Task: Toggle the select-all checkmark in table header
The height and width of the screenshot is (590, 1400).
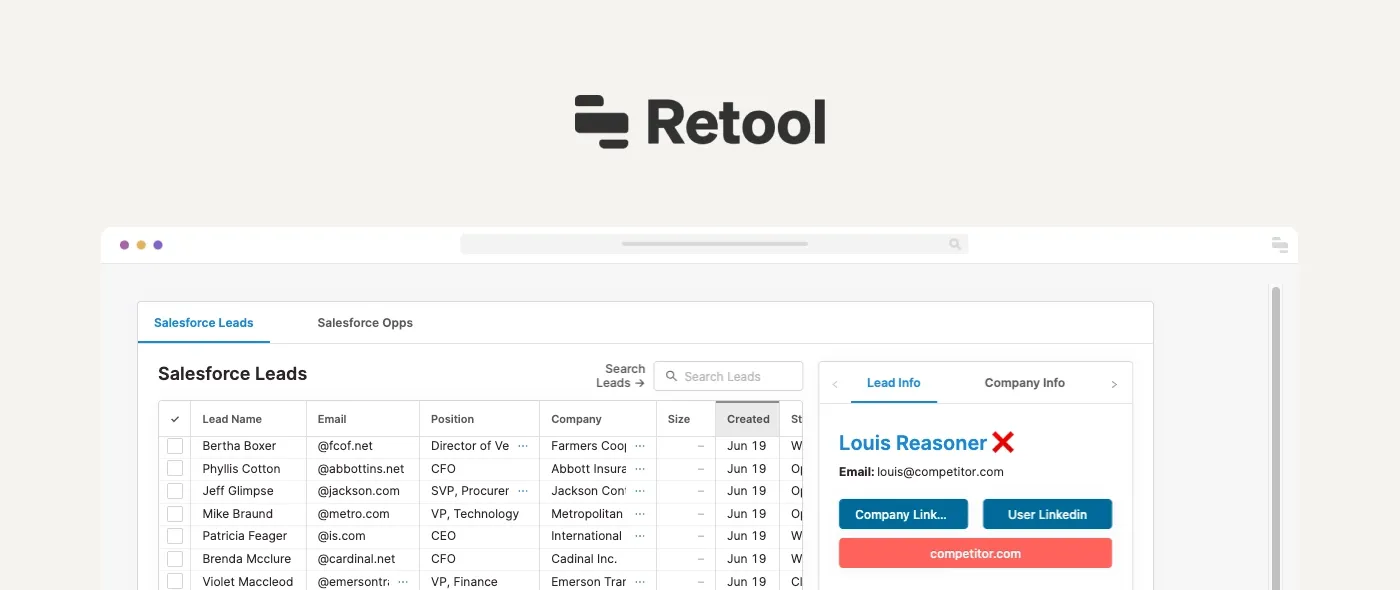Action: 175,419
